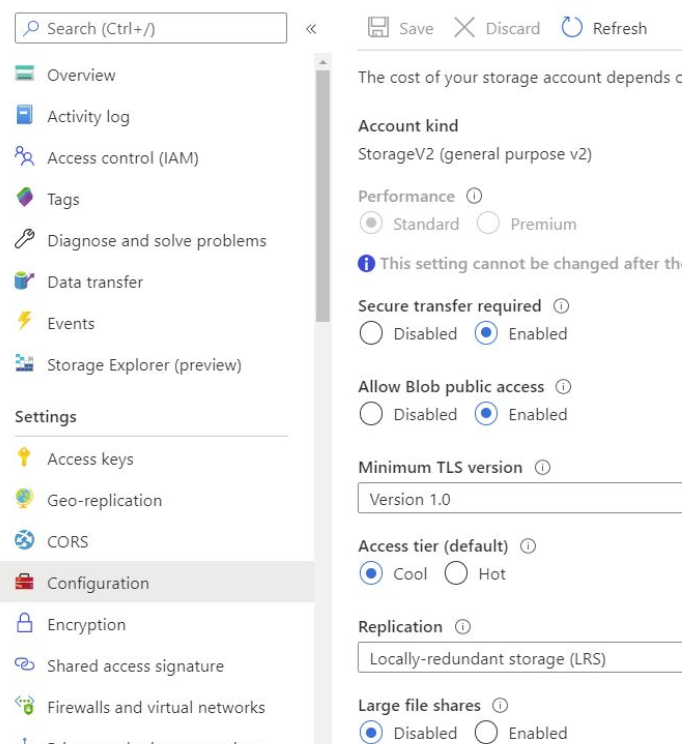
Task: Click the Replication info icon
Action: (463, 627)
